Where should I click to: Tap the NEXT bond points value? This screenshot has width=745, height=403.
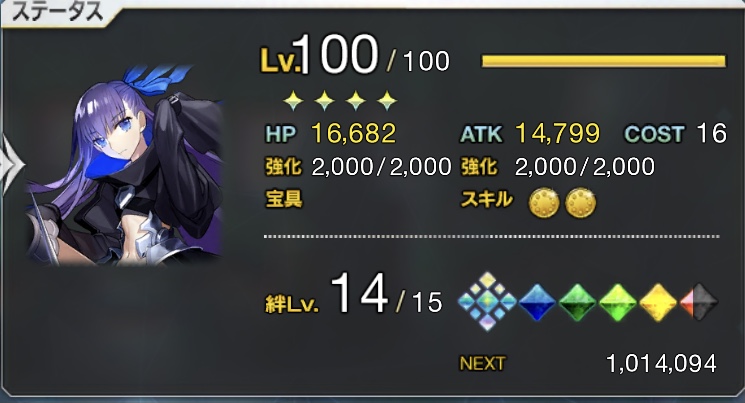point(661,364)
